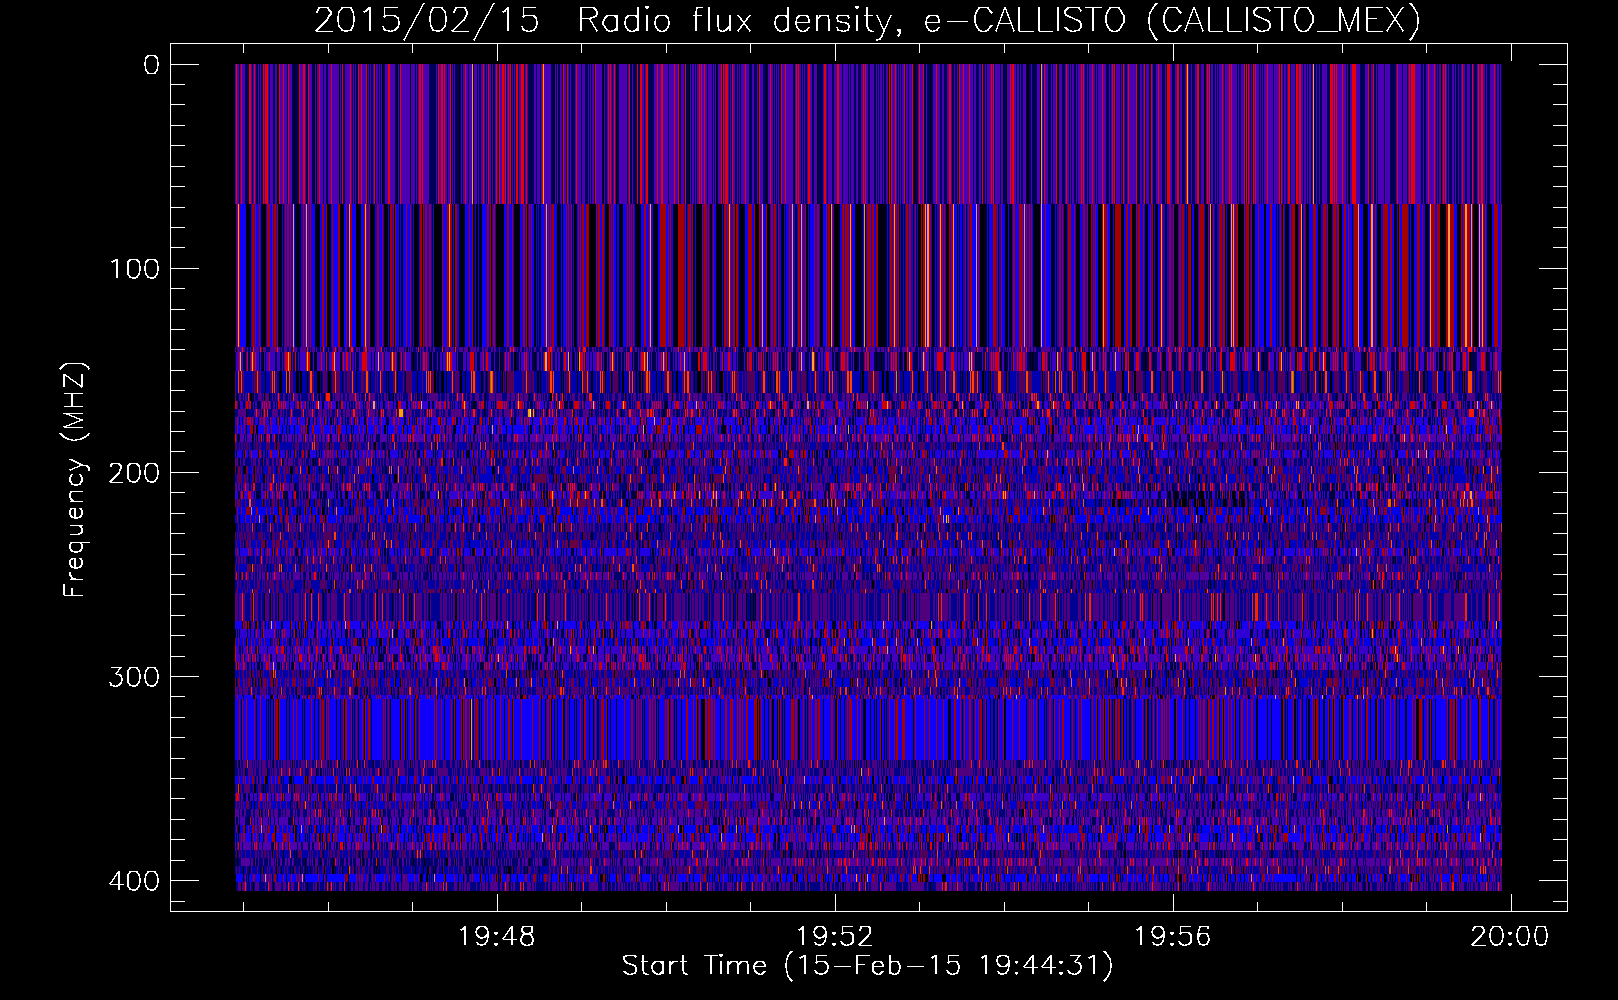Click the 300 frequency tick label
The width and height of the screenshot is (1618, 1000).
coord(133,677)
